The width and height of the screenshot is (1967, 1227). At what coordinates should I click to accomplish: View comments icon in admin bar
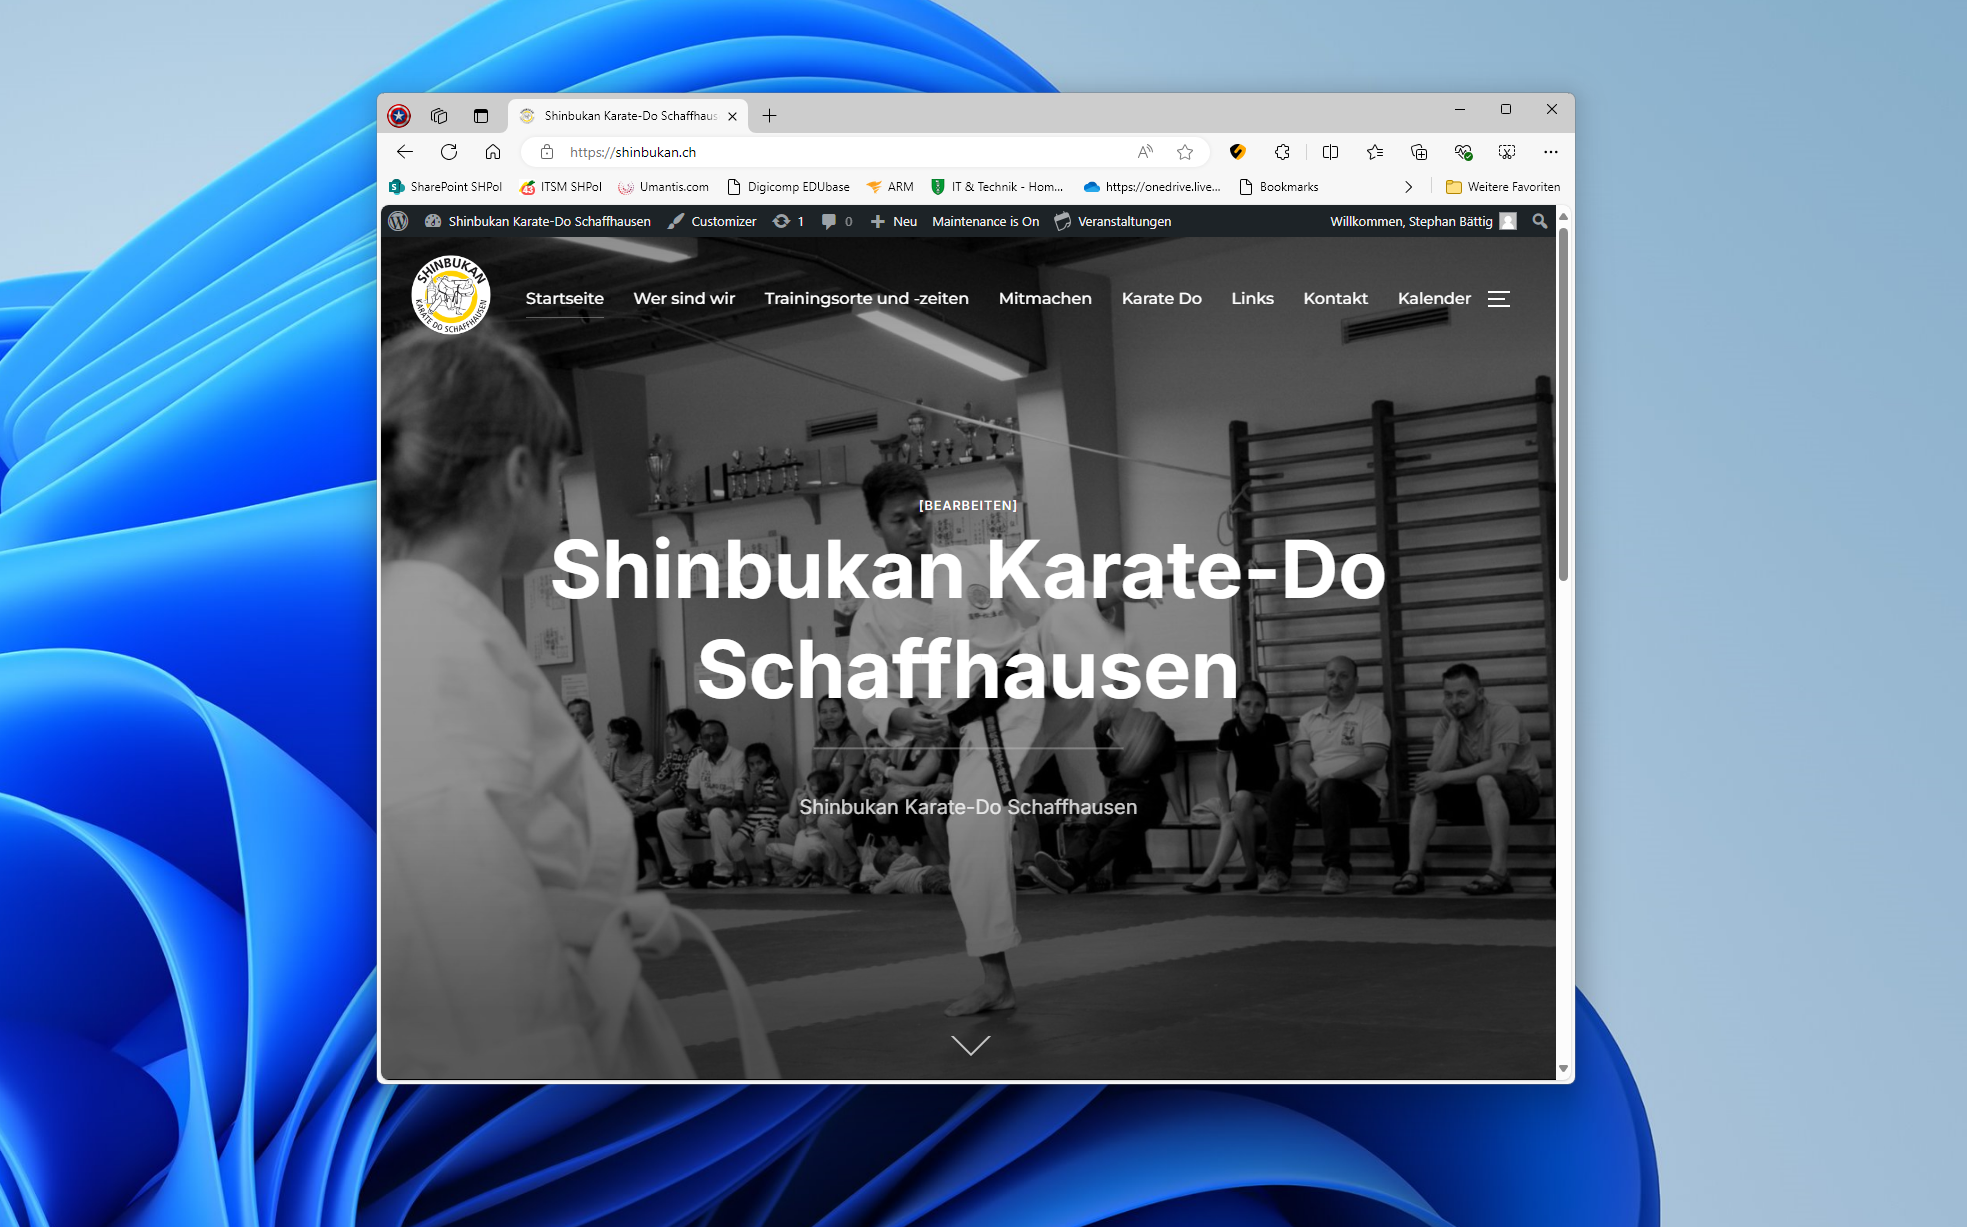pyautogui.click(x=837, y=221)
